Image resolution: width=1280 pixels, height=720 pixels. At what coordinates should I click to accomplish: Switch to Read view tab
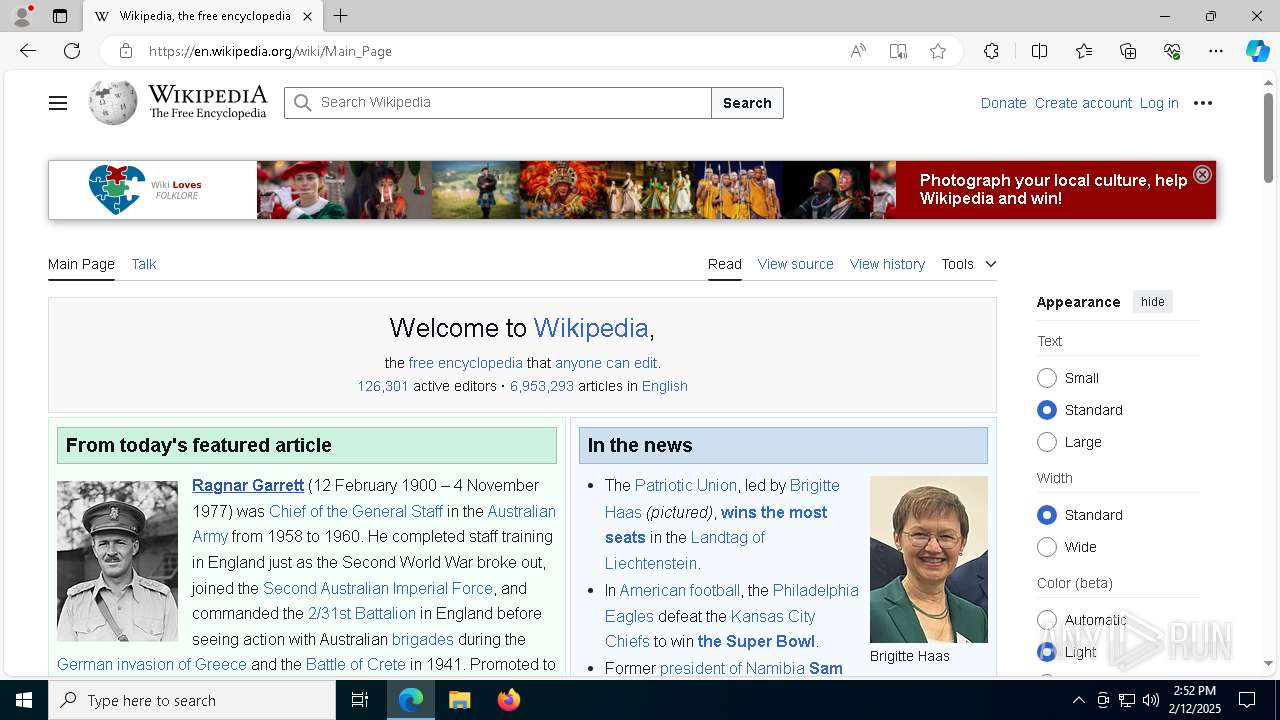[x=725, y=264]
